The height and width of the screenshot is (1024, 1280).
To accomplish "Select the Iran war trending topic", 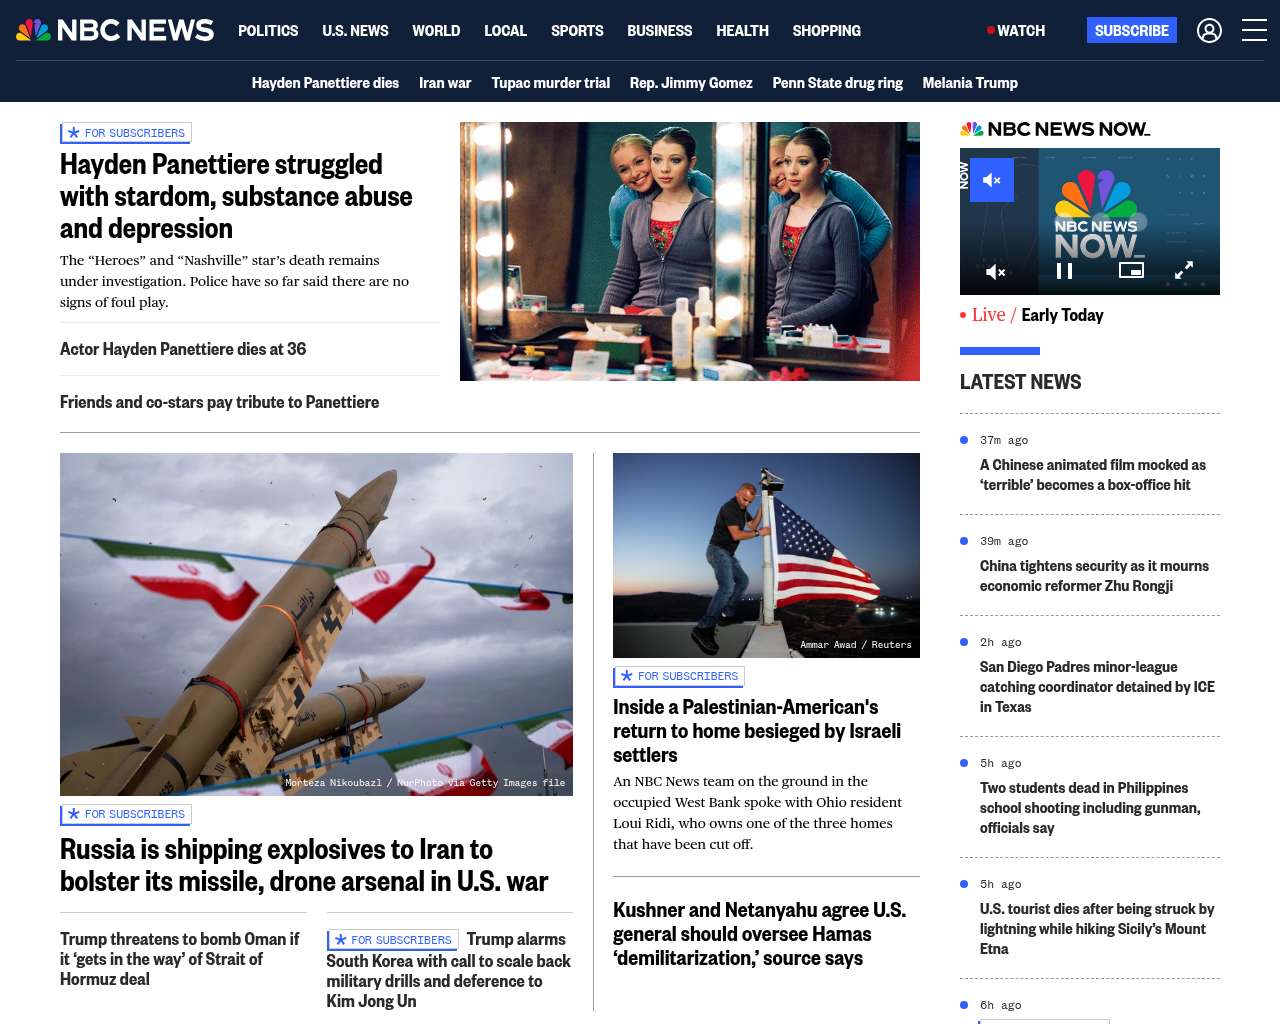I will click(x=445, y=83).
